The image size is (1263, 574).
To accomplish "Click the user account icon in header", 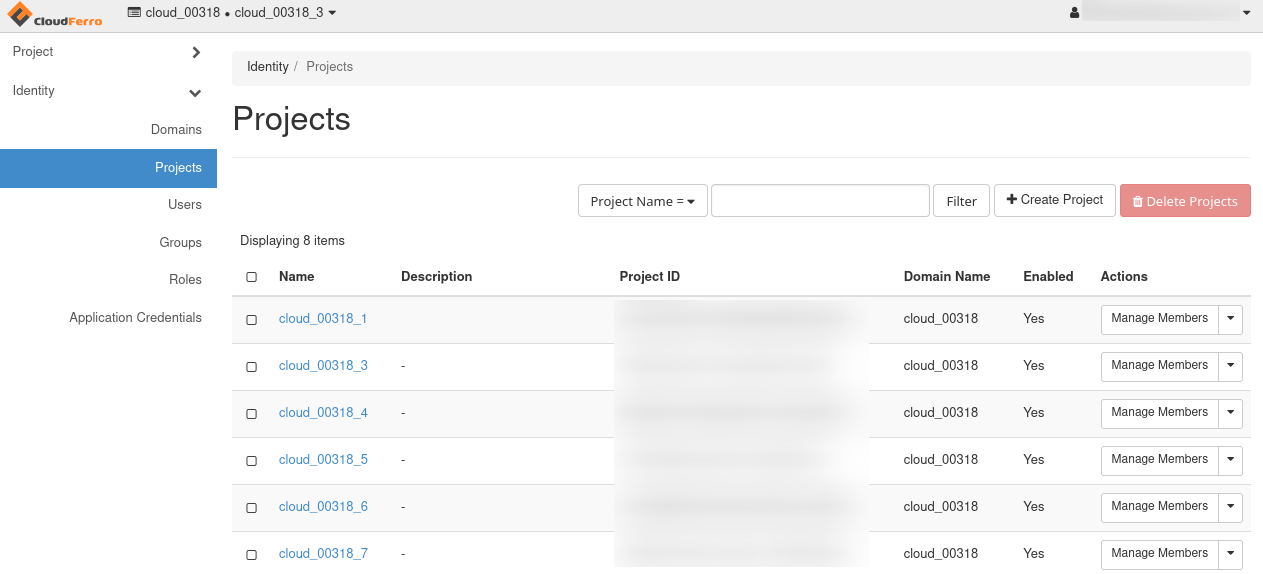I will point(1074,13).
